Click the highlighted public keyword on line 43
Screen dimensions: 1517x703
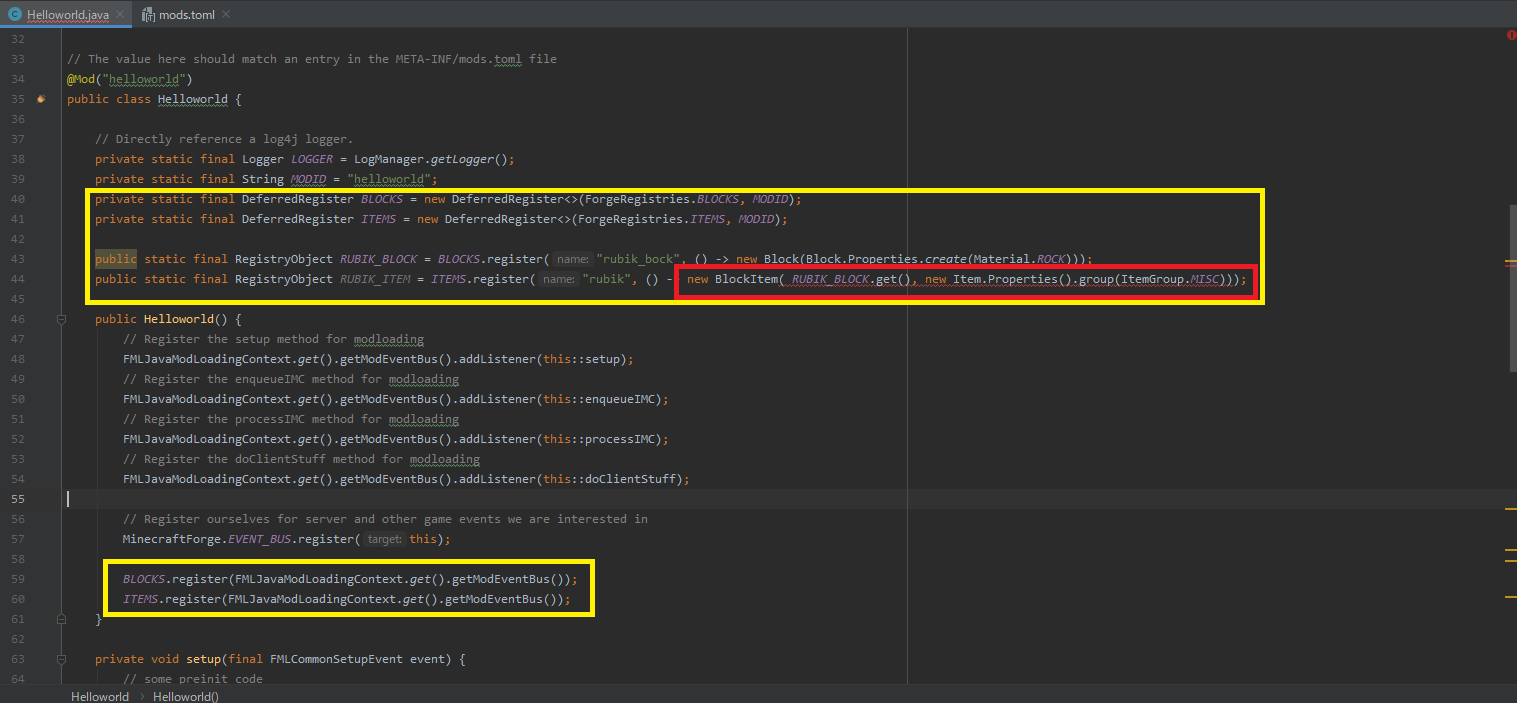[x=116, y=259]
